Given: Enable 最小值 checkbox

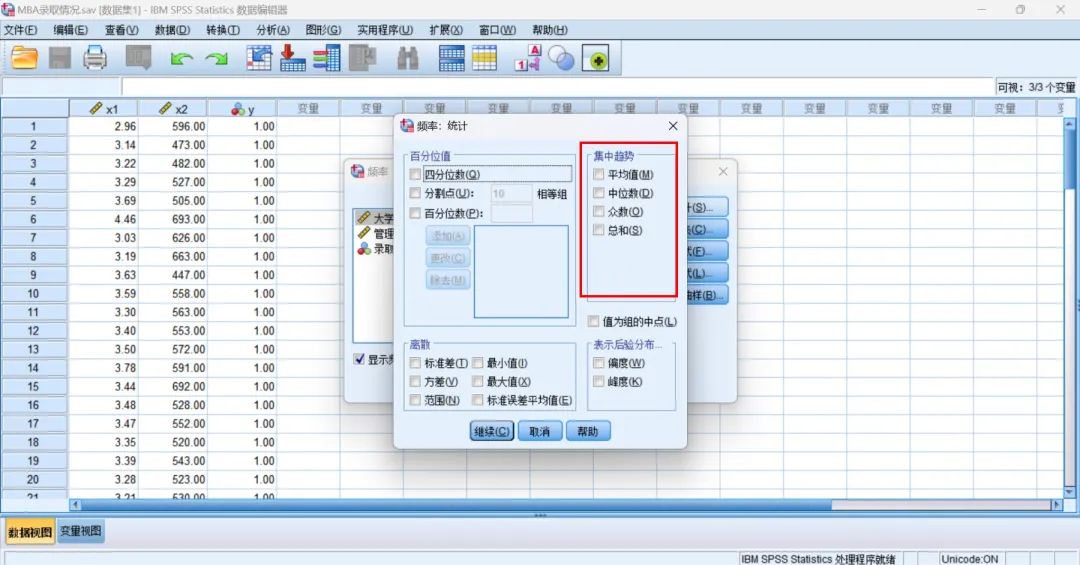Looking at the screenshot, I should pos(477,362).
